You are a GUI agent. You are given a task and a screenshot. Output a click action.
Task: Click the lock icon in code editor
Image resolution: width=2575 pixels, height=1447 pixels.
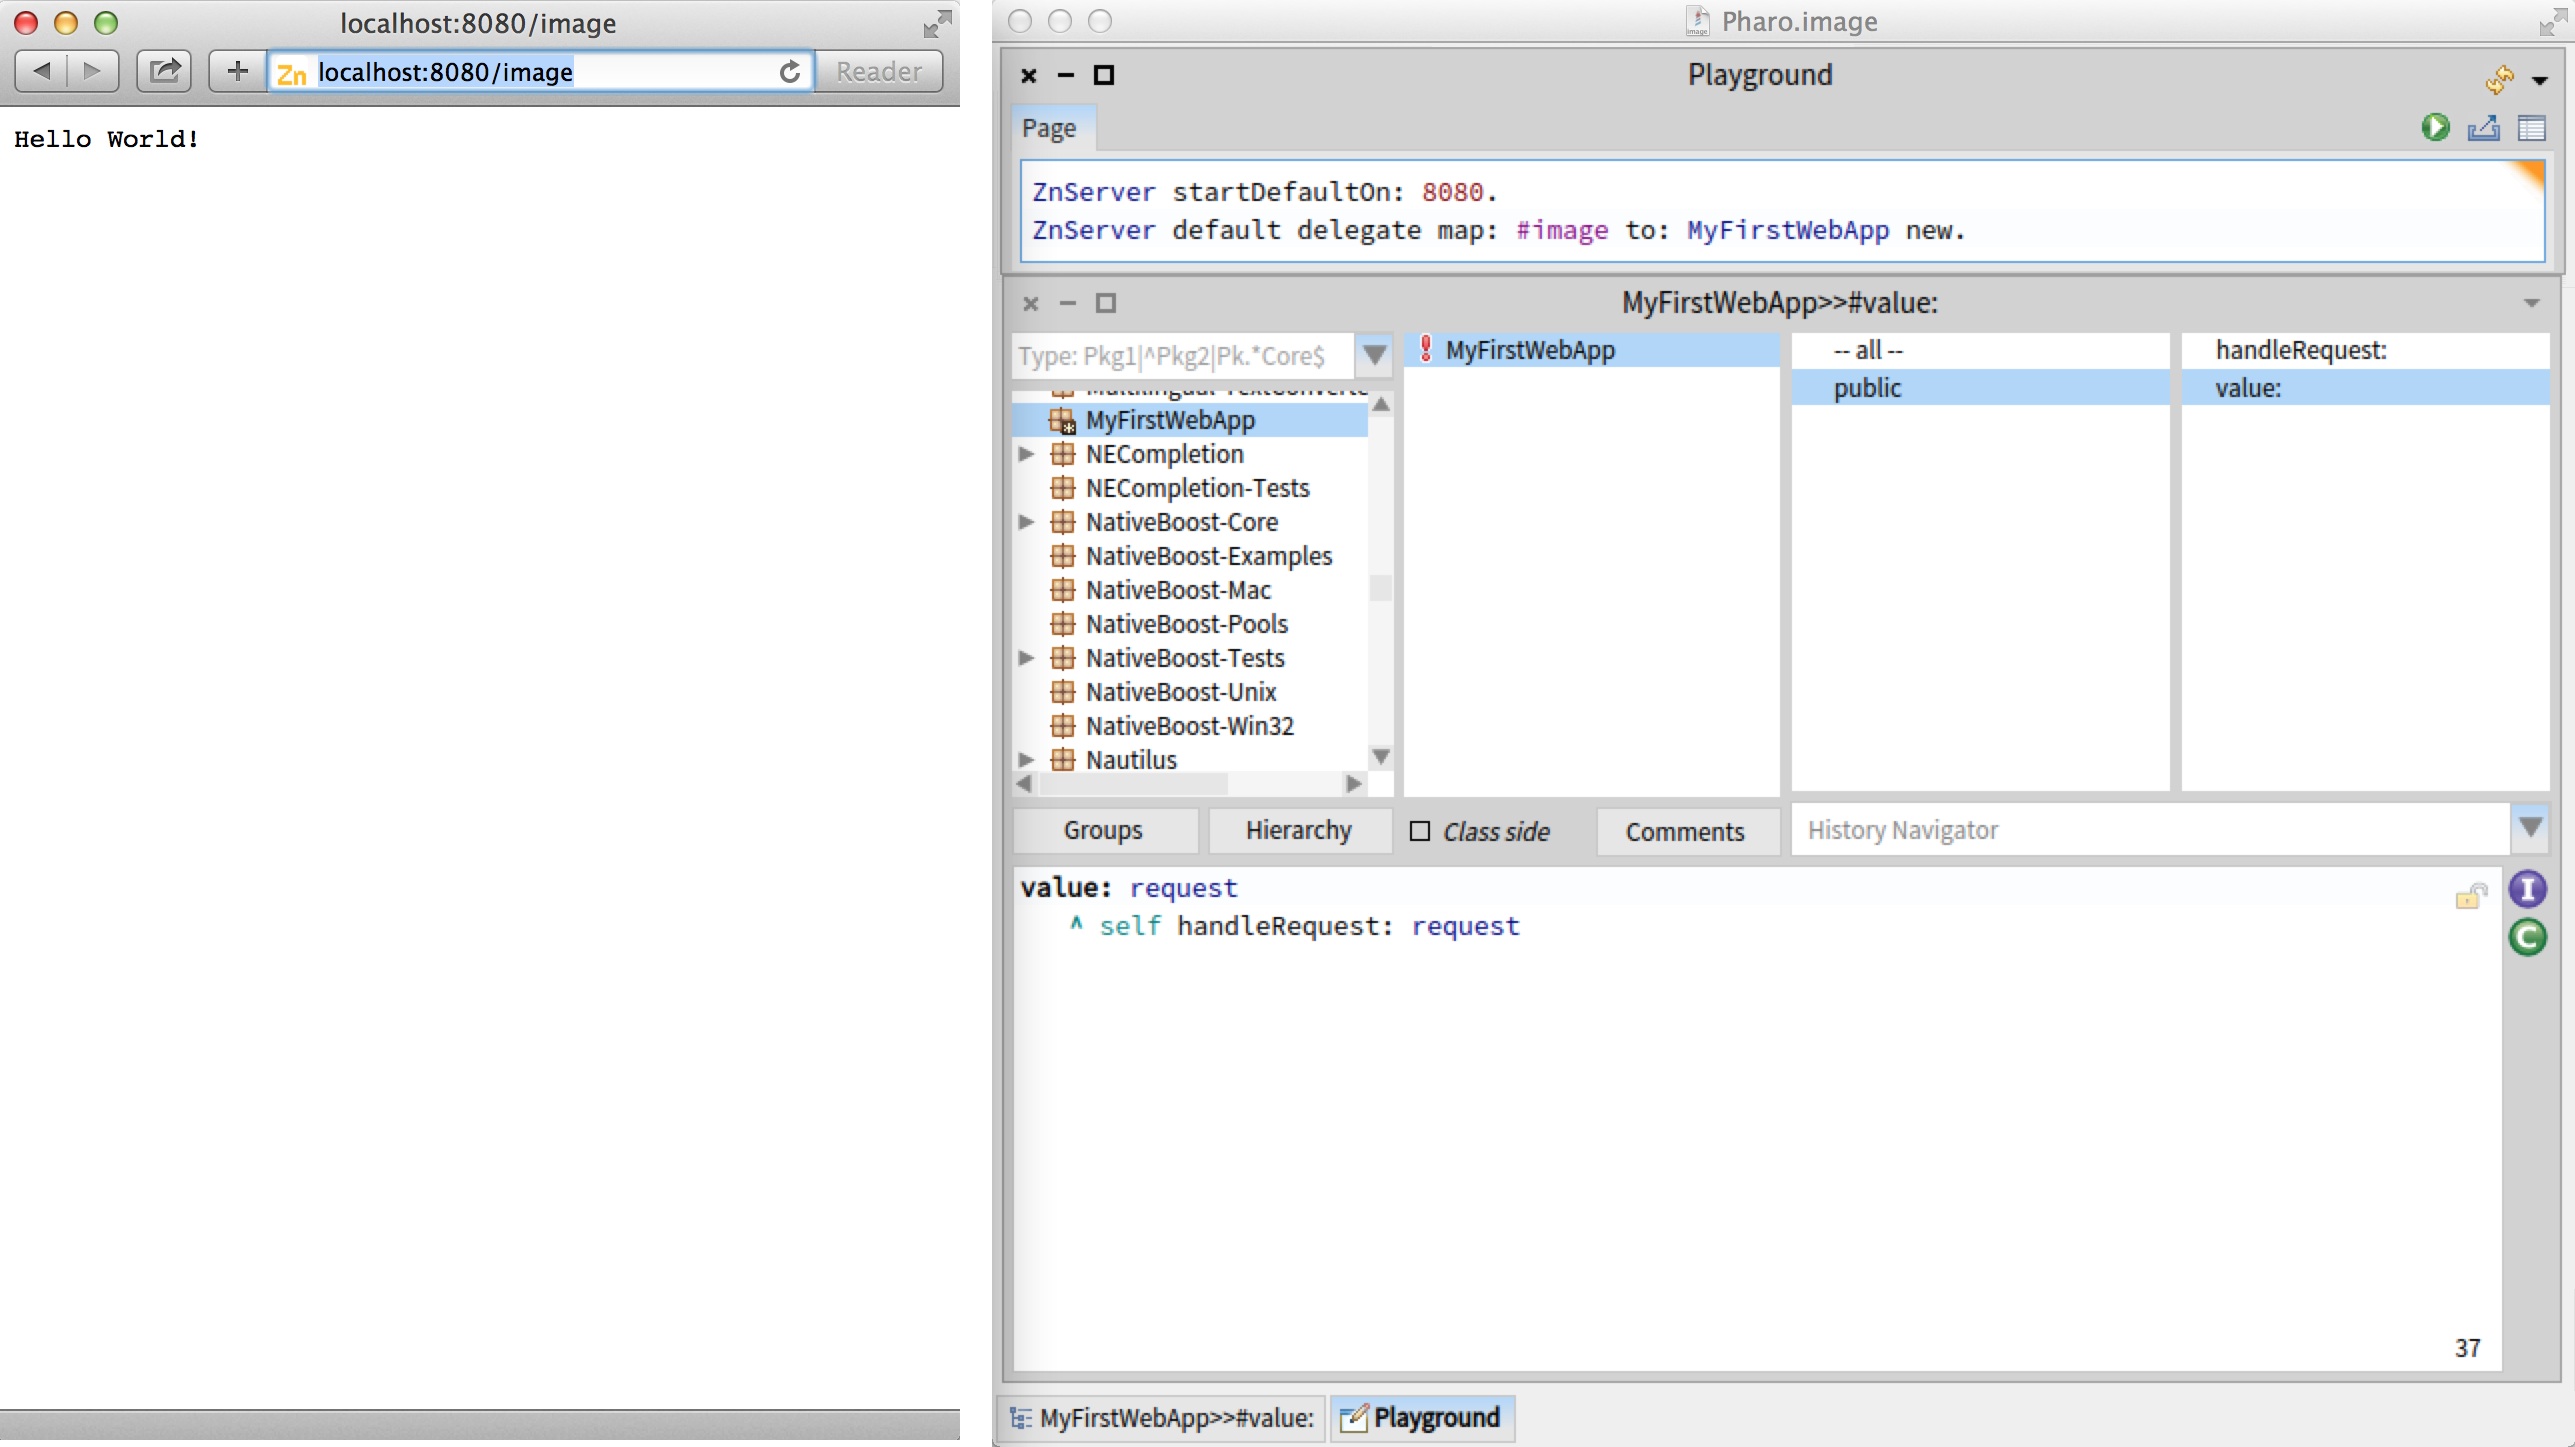tap(2471, 896)
